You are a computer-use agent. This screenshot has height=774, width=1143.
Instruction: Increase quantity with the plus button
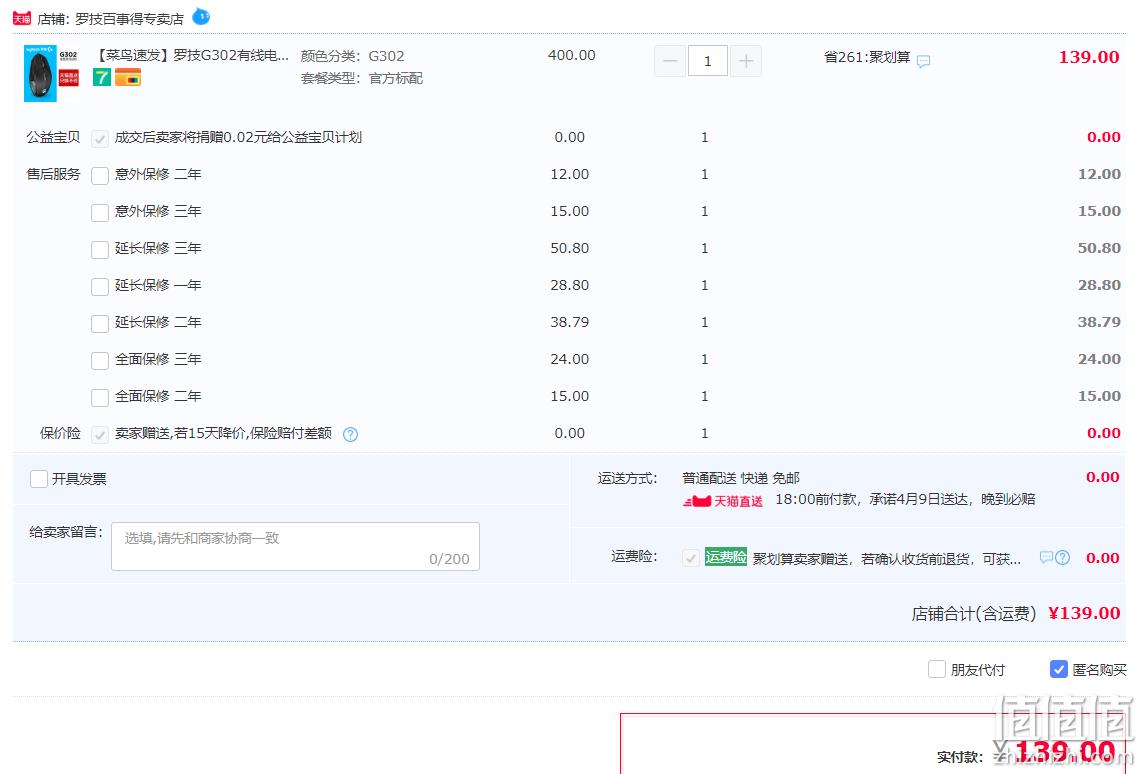tap(746, 61)
